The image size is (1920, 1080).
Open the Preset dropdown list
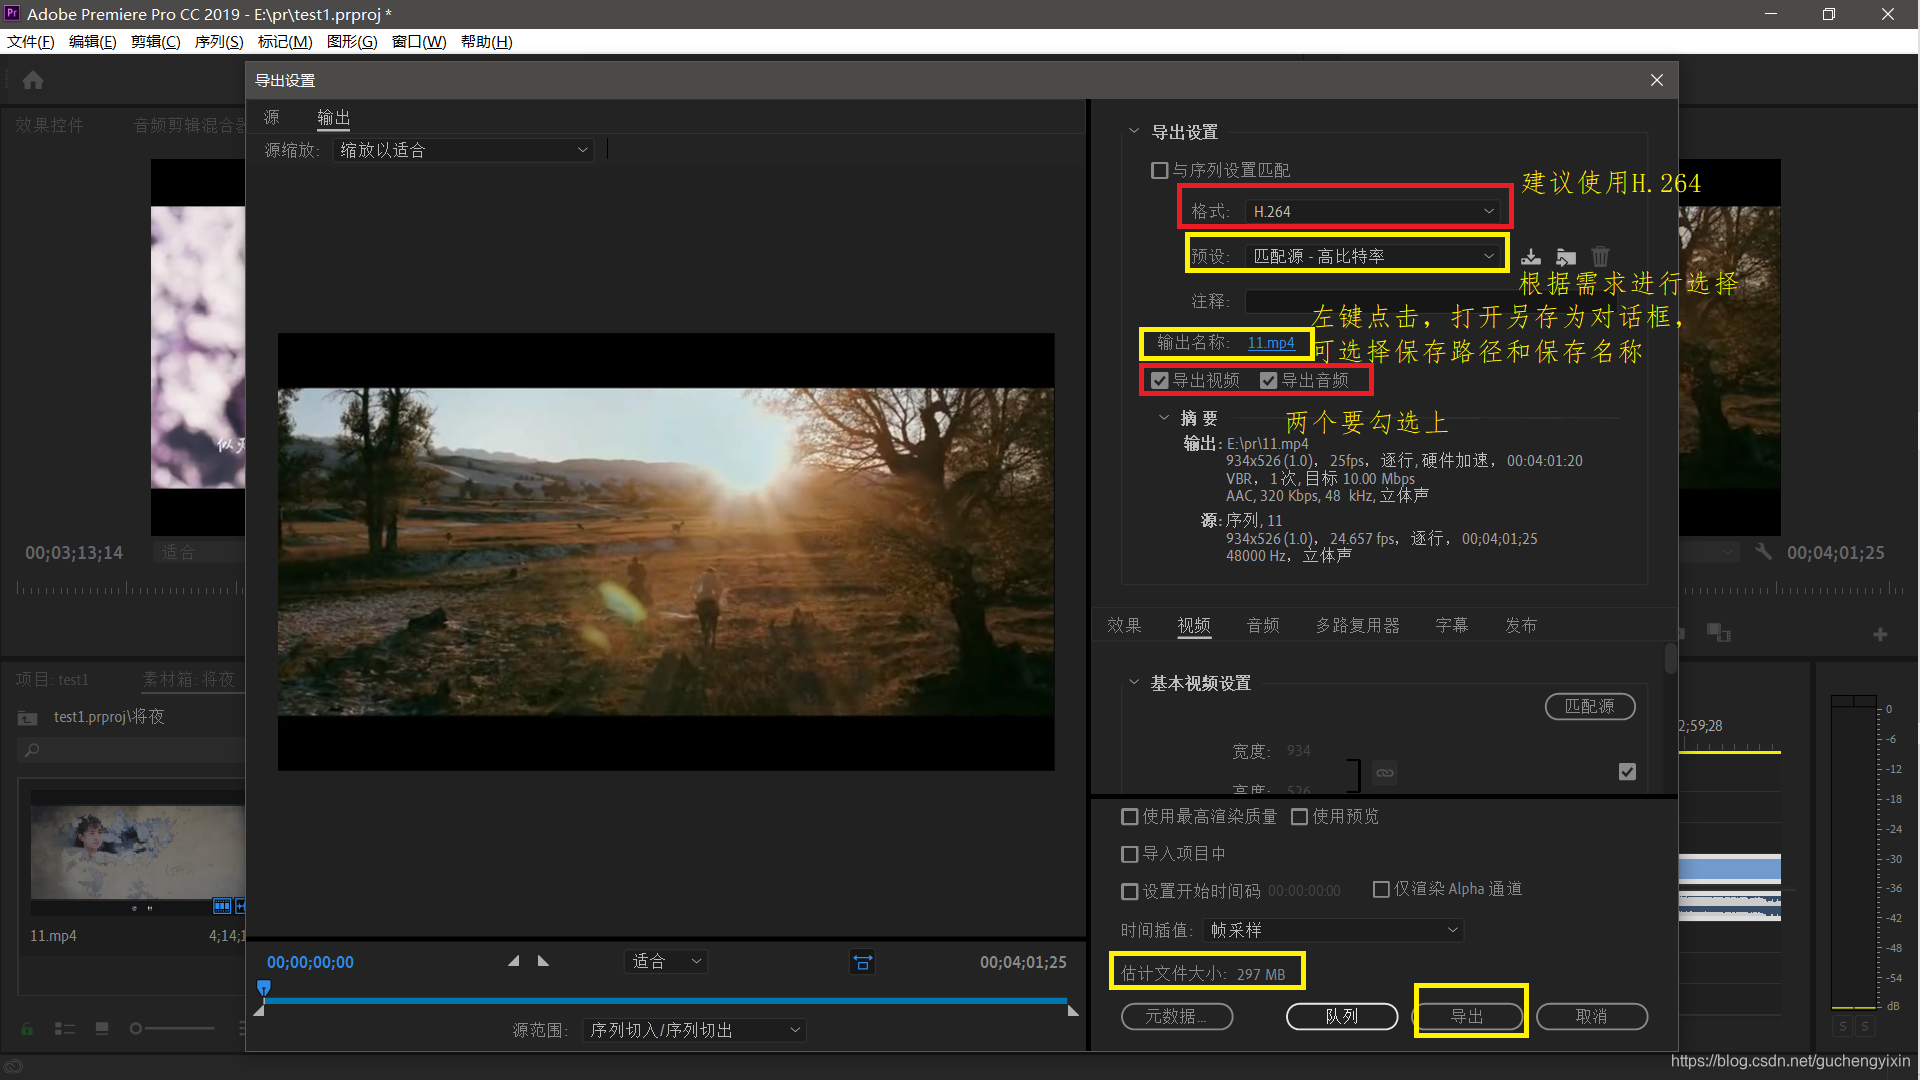pos(1373,257)
